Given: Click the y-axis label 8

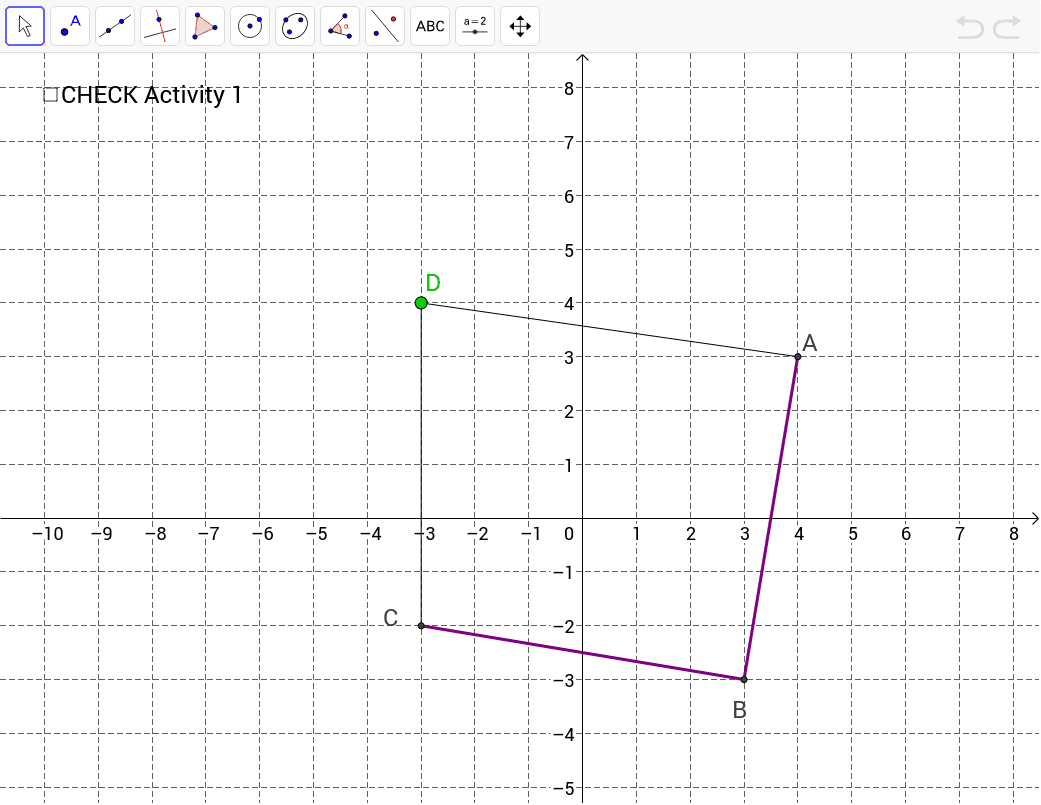Looking at the screenshot, I should pyautogui.click(x=569, y=88).
